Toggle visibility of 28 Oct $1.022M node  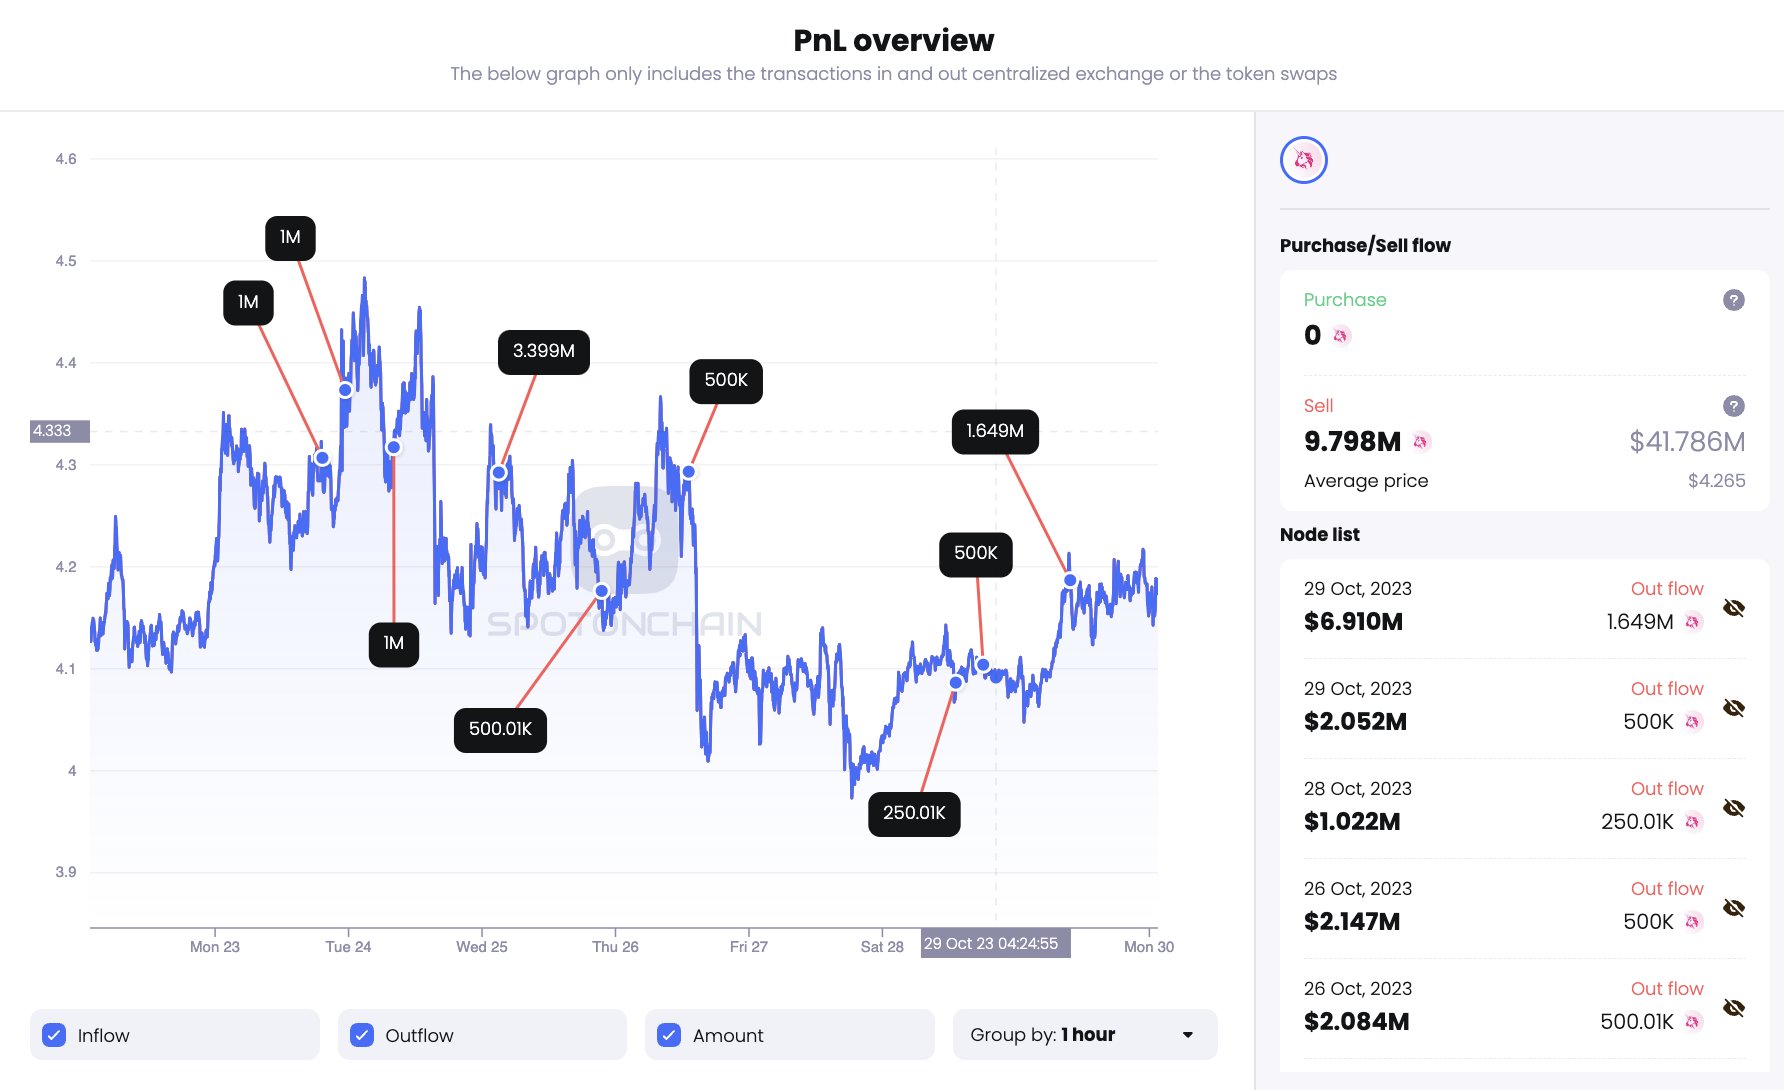[1733, 808]
